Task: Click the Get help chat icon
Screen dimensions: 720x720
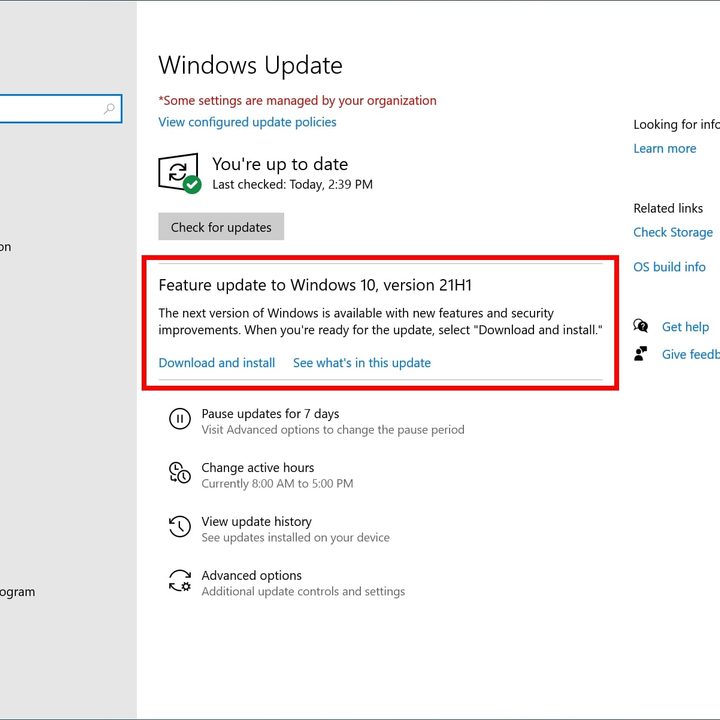Action: click(x=641, y=326)
